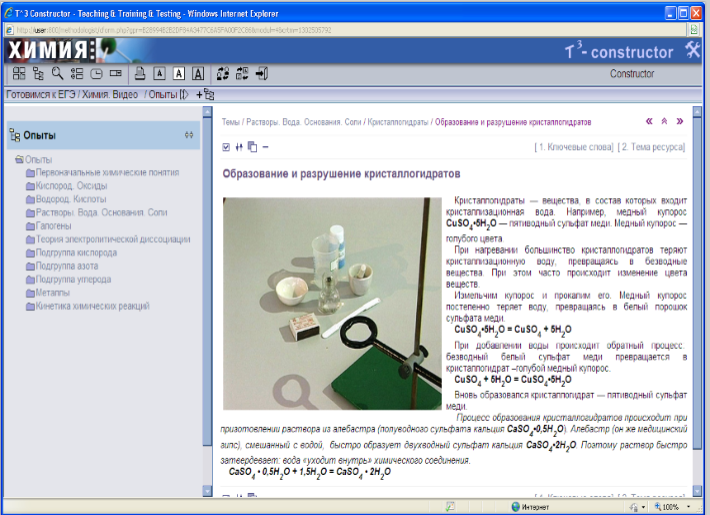The height and width of the screenshot is (515, 710).
Task: Click the exit door icon in toolbar
Action: coord(262,73)
